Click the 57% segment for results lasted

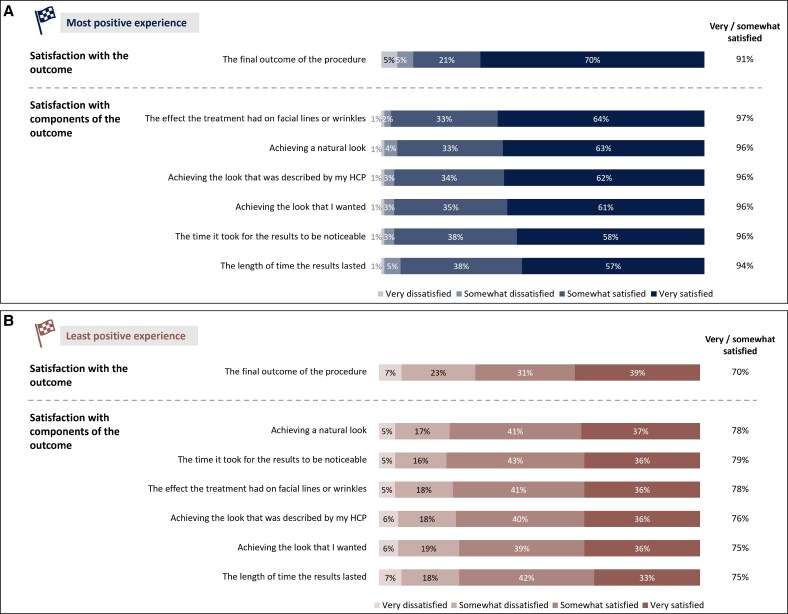tap(613, 266)
